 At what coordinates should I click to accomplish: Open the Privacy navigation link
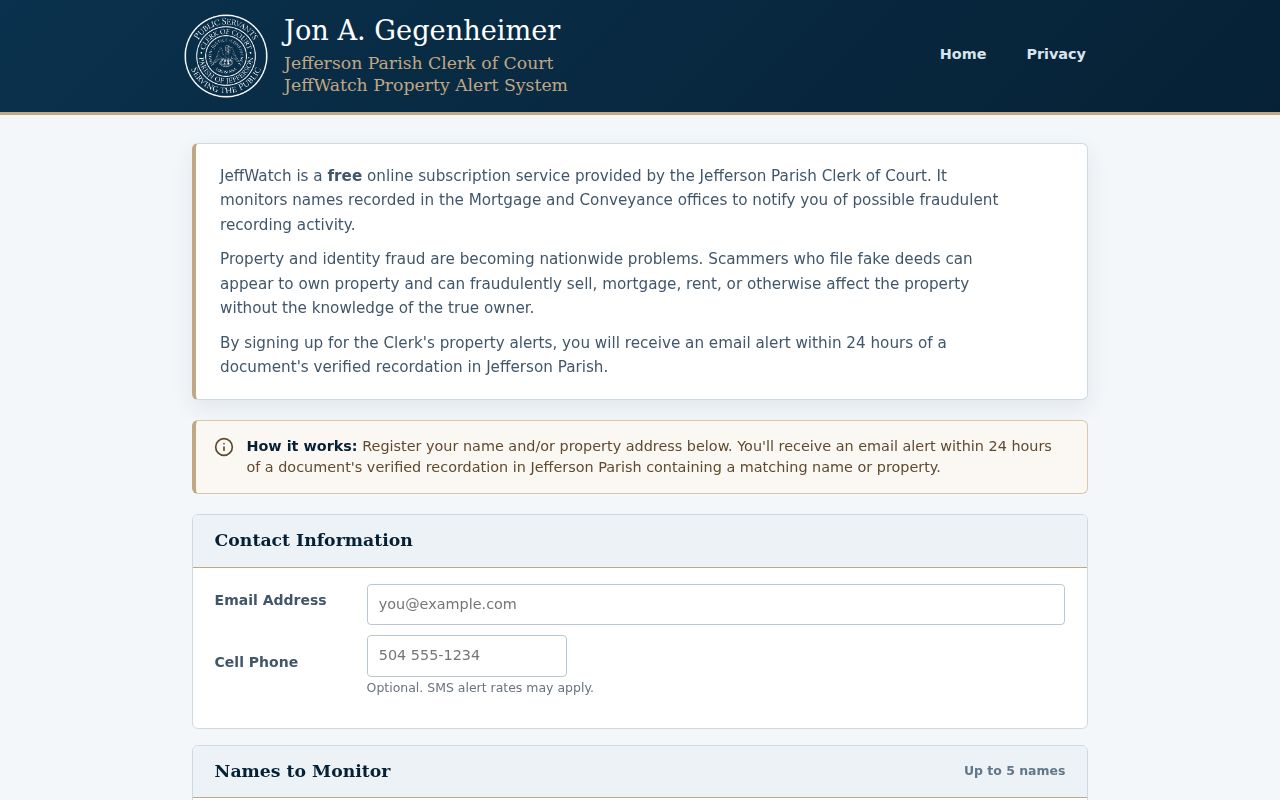(1056, 54)
